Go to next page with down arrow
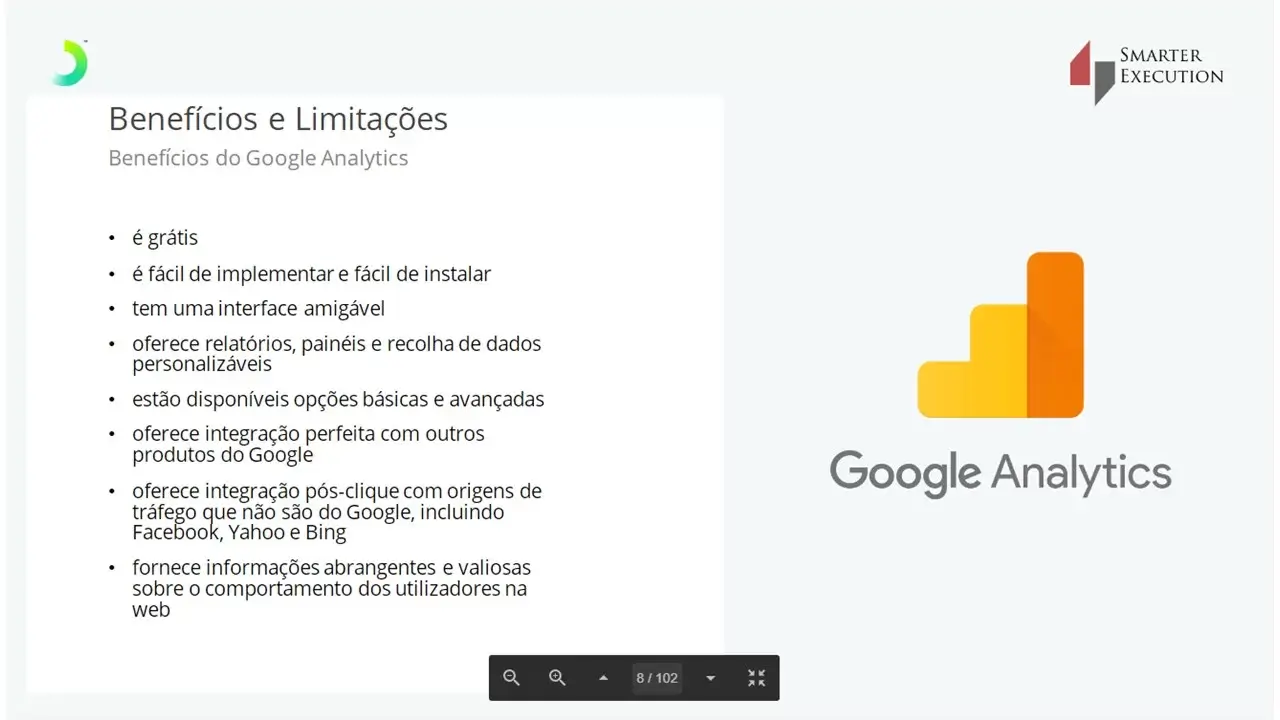The height and width of the screenshot is (720, 1280). 710,678
